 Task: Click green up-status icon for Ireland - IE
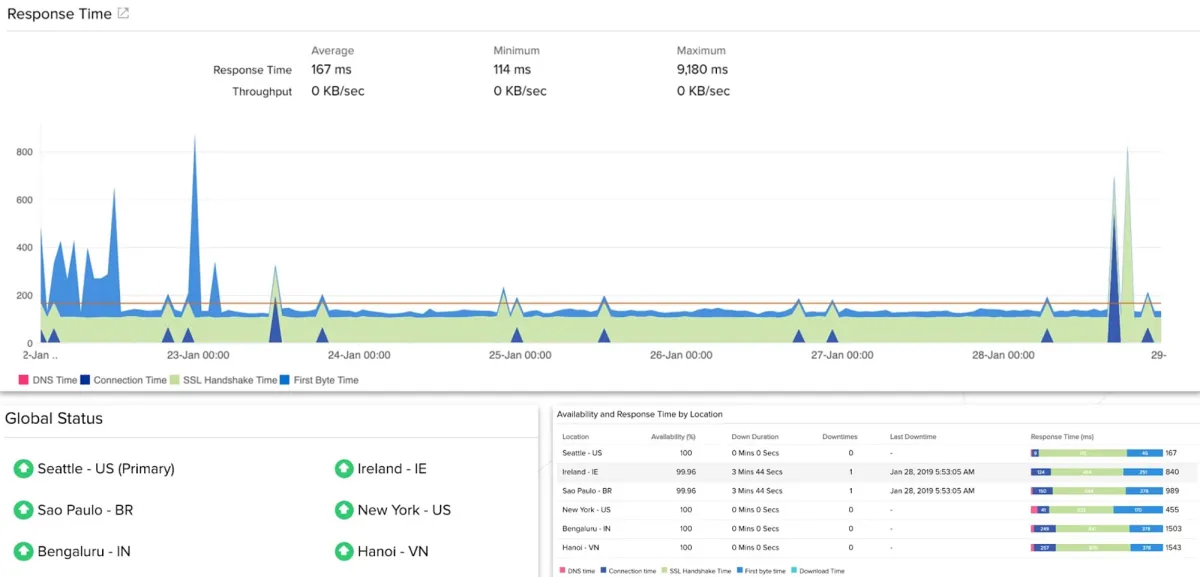pos(343,469)
